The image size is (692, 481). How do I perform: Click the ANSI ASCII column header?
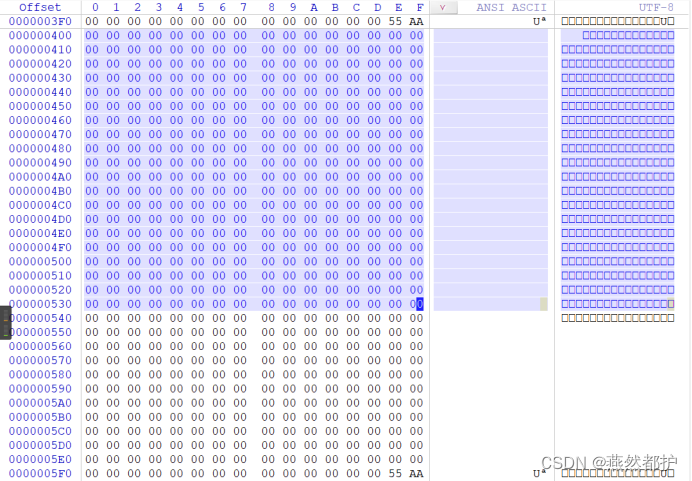[511, 8]
